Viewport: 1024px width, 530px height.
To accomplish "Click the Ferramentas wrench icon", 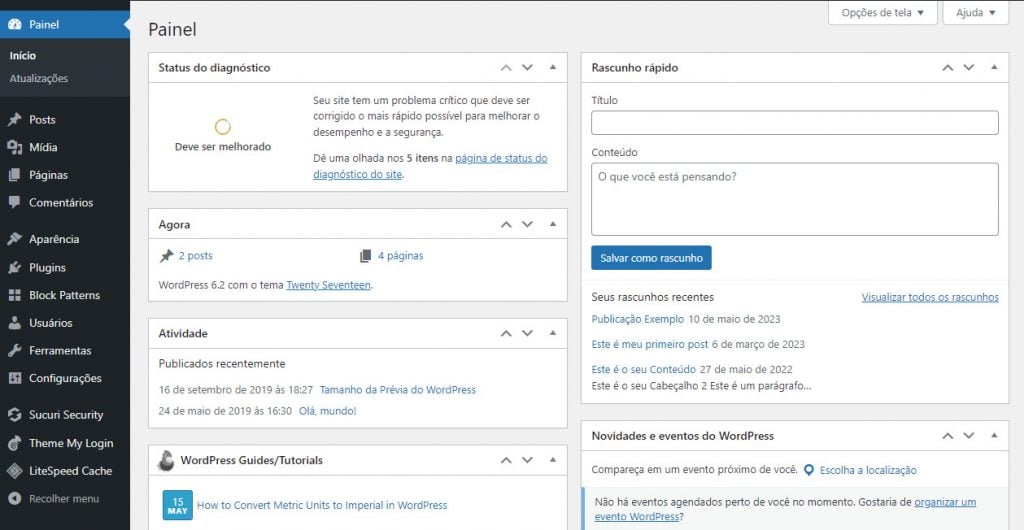I will (14, 351).
